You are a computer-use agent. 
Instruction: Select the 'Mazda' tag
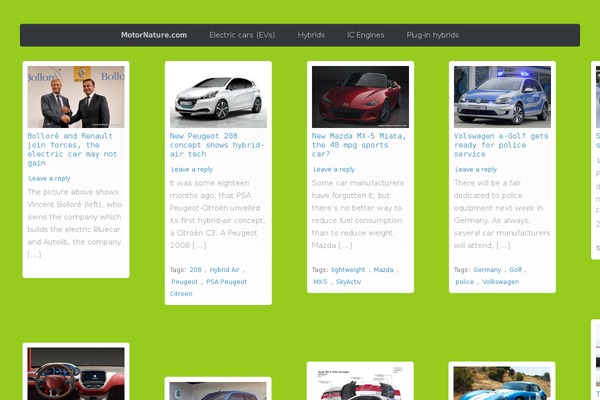tap(383, 269)
